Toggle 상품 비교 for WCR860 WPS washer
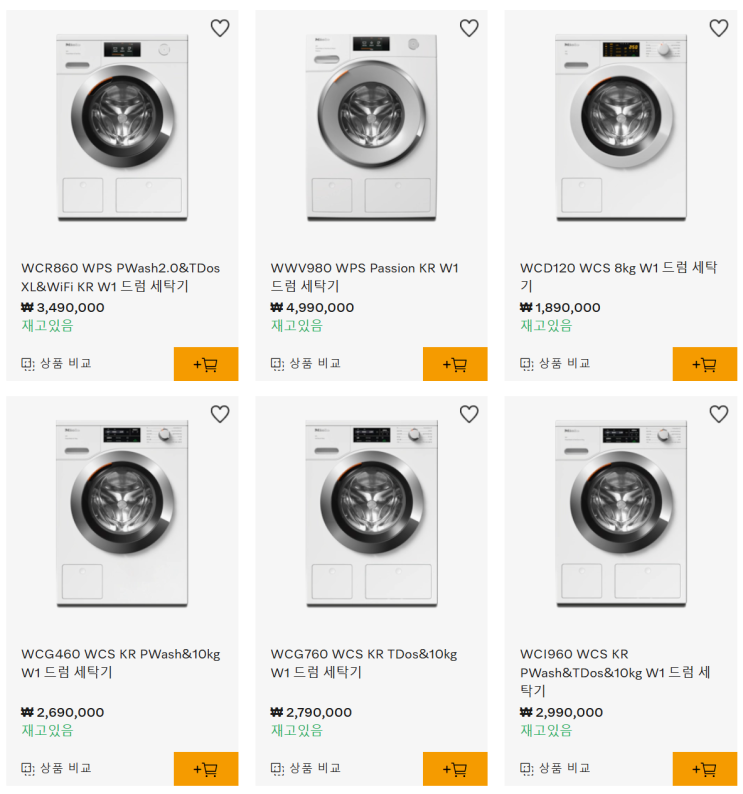The height and width of the screenshot is (794, 743). coord(57,364)
